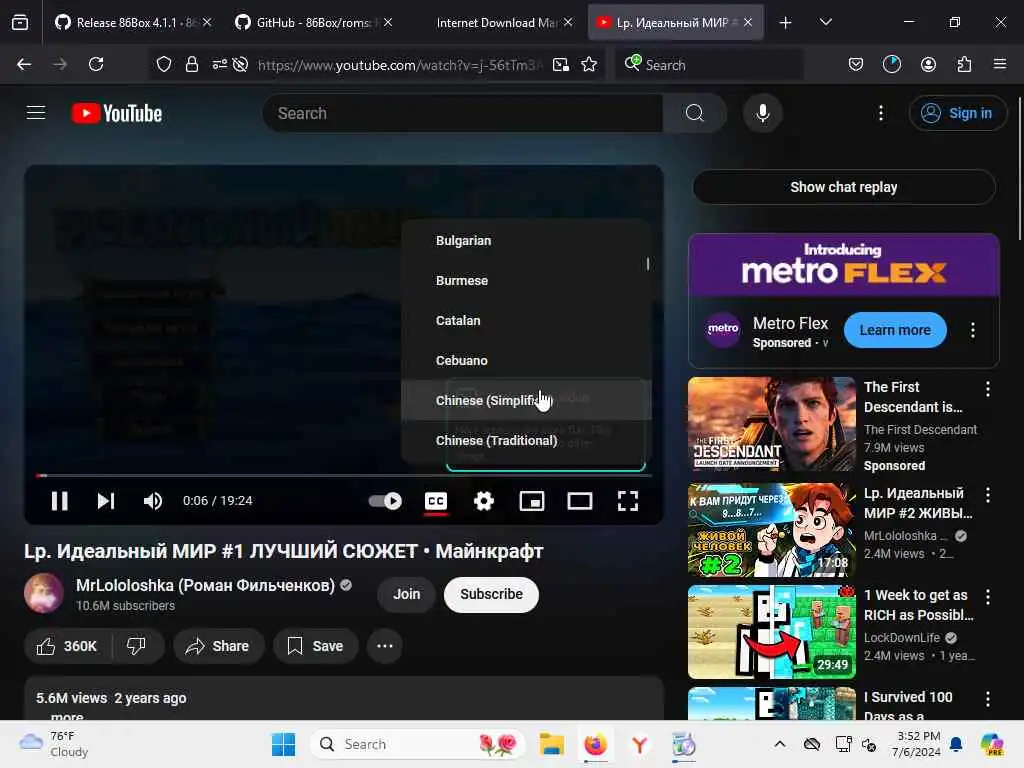Screen dimensions: 1024x768
Task: Save the video to playlist
Action: [315, 646]
